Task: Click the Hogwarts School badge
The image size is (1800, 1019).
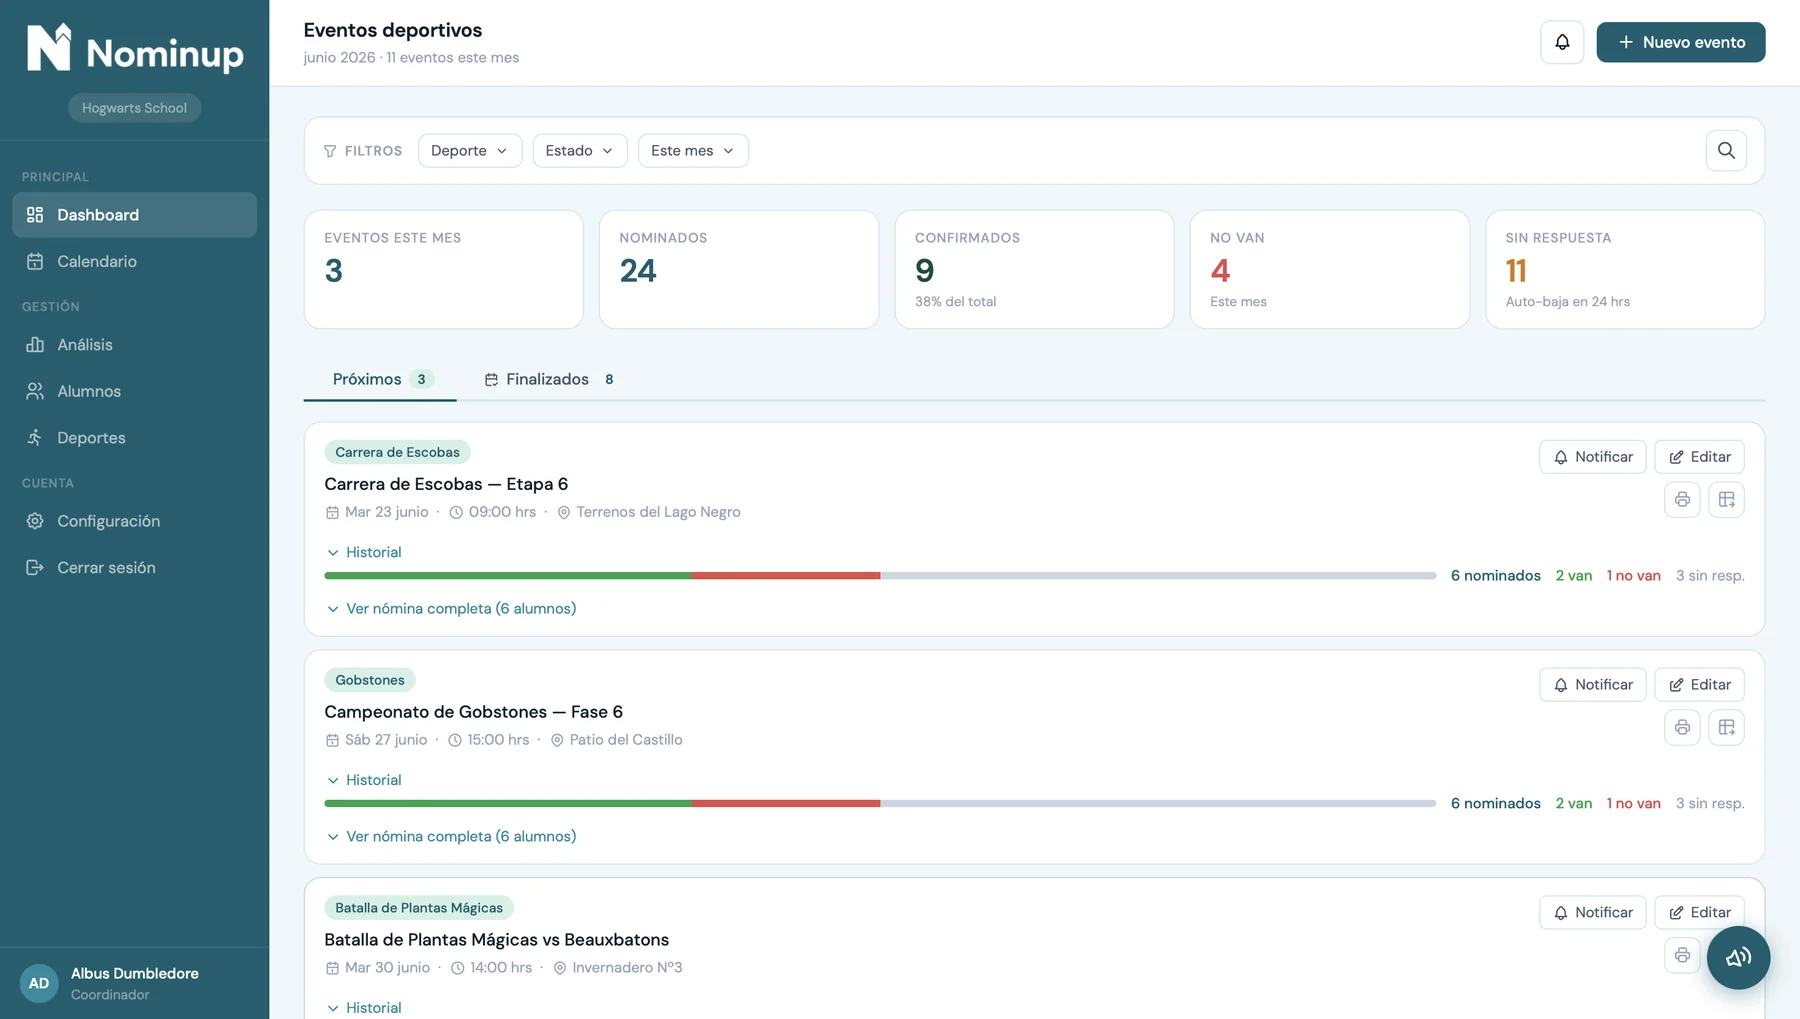Action: (x=134, y=108)
